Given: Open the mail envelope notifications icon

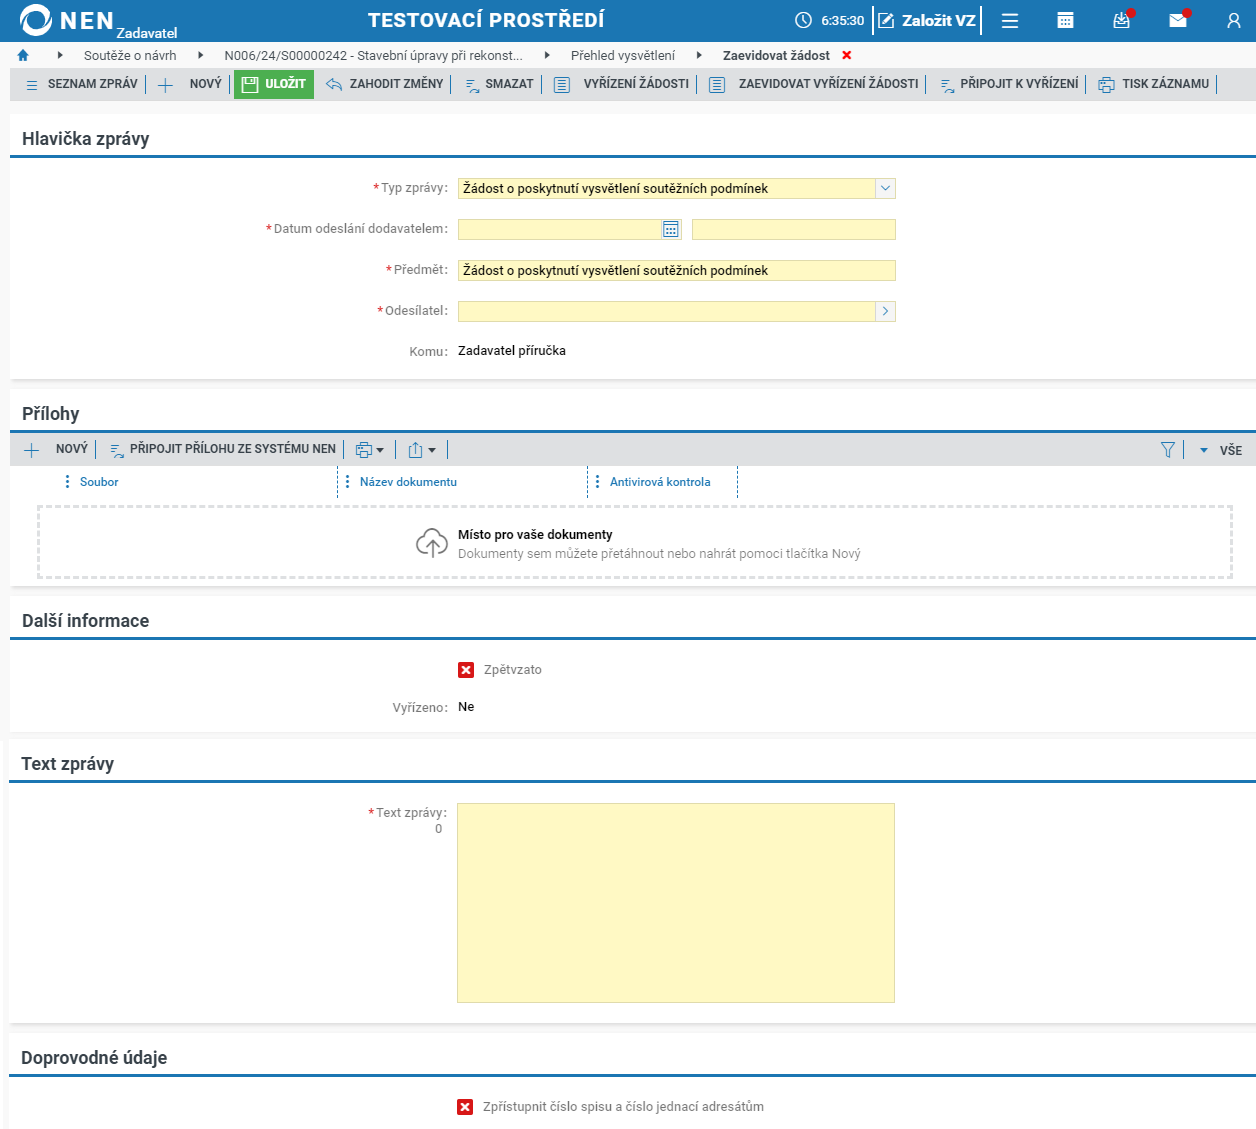Looking at the screenshot, I should click(1178, 20).
